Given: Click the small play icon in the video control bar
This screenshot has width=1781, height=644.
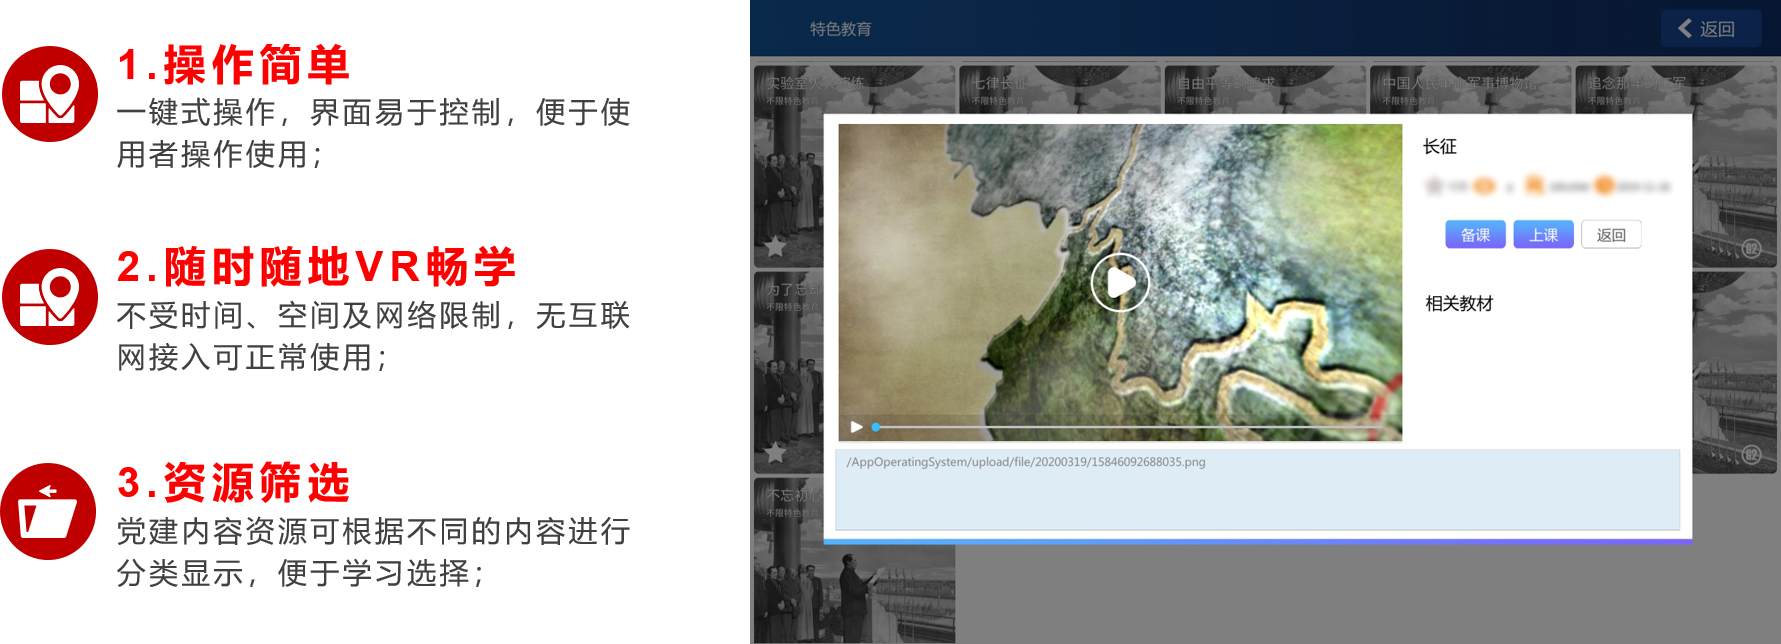Looking at the screenshot, I should [x=856, y=427].
